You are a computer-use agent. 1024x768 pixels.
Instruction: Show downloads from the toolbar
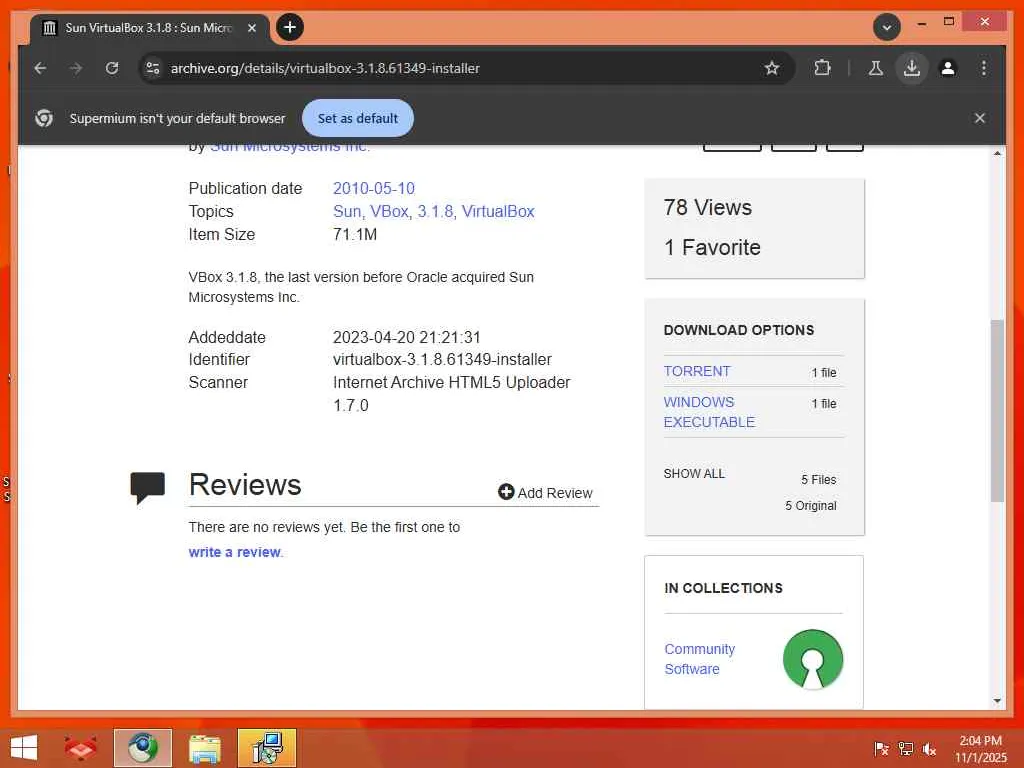pos(912,68)
